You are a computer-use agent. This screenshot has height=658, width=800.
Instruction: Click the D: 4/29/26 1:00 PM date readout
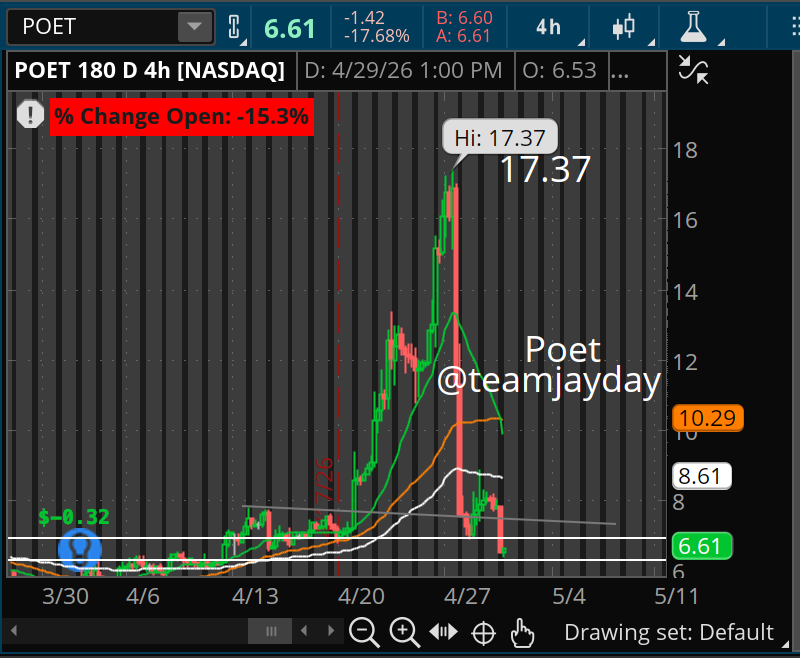403,70
